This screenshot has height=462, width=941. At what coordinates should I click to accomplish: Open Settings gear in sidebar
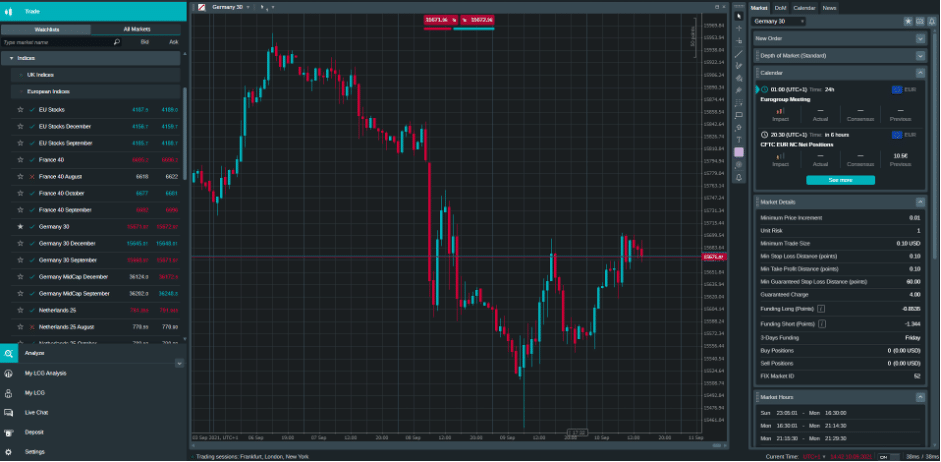pyautogui.click(x=9, y=452)
